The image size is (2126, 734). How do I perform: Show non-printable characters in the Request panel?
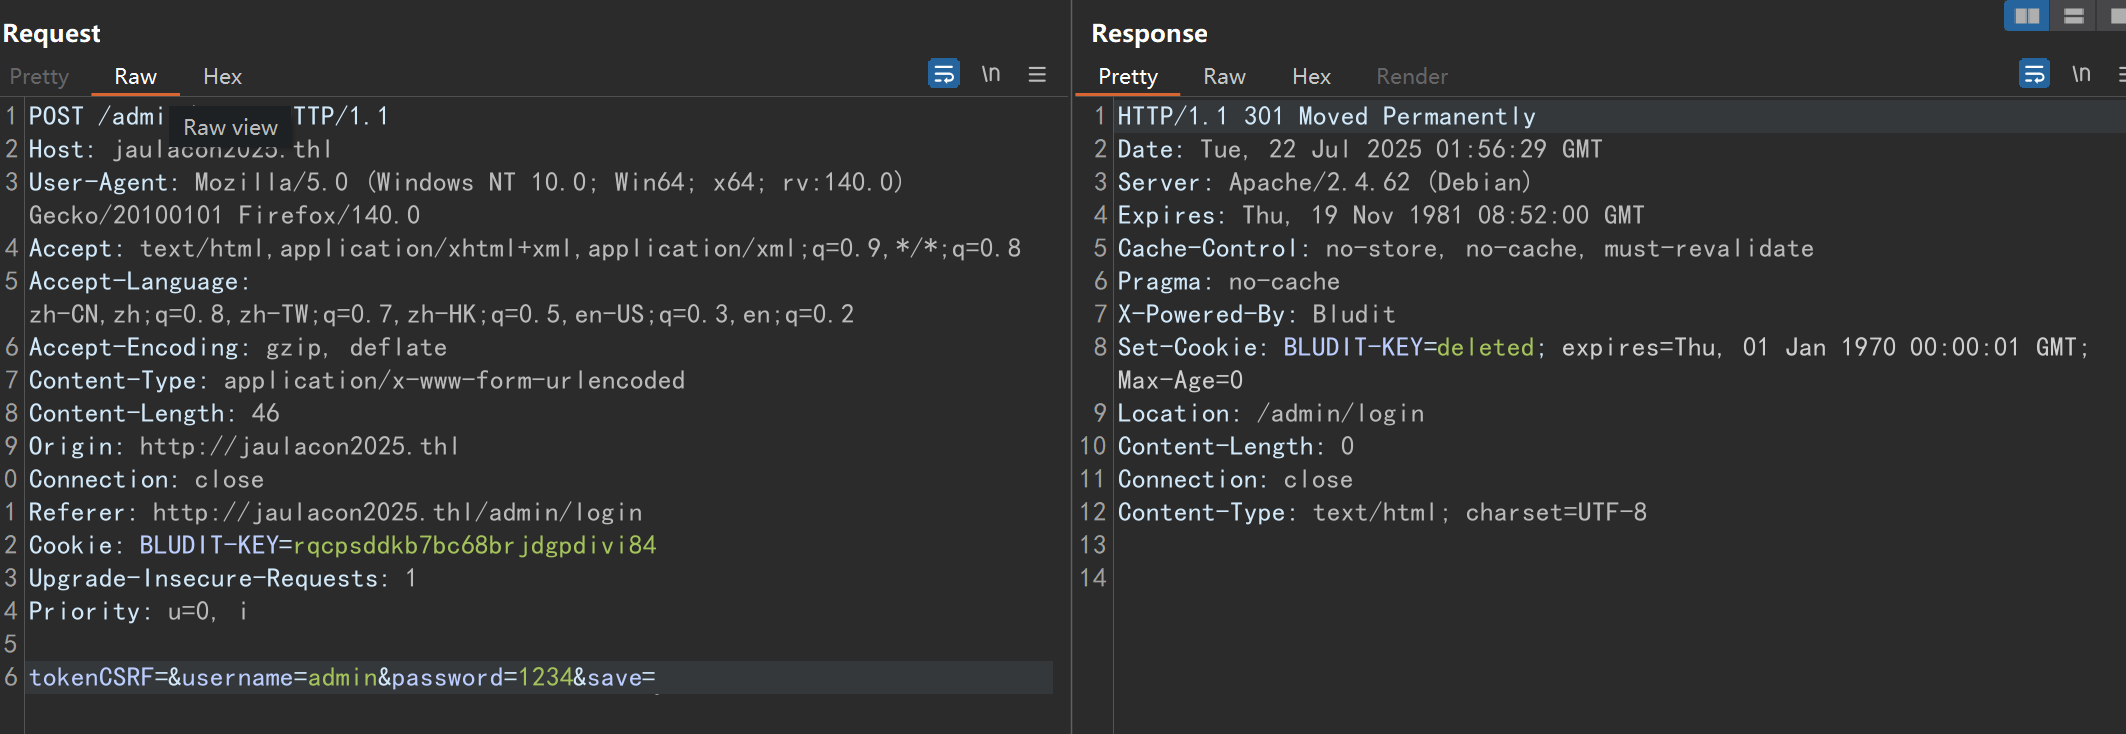point(990,74)
